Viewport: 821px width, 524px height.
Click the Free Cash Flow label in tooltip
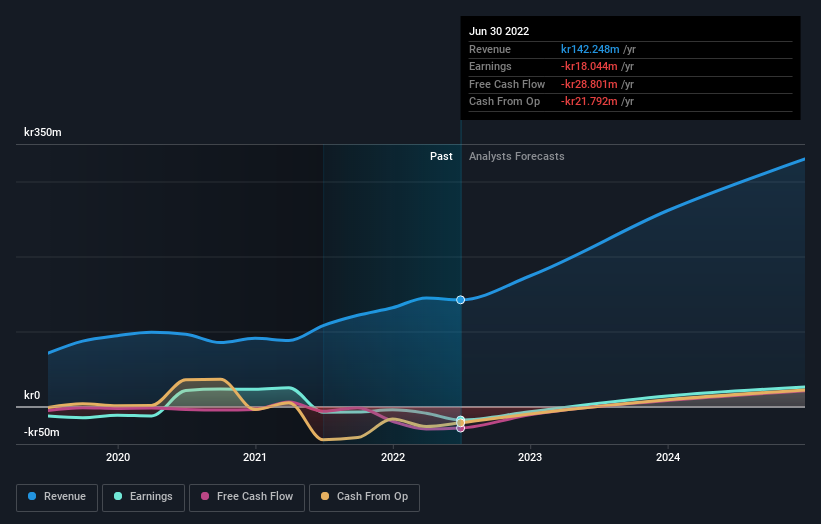[507, 84]
